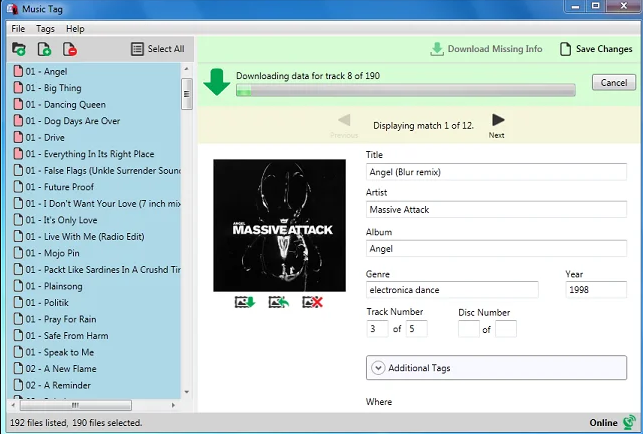Click horizontal scroll left arrow
The width and height of the screenshot is (643, 434).
point(13,405)
